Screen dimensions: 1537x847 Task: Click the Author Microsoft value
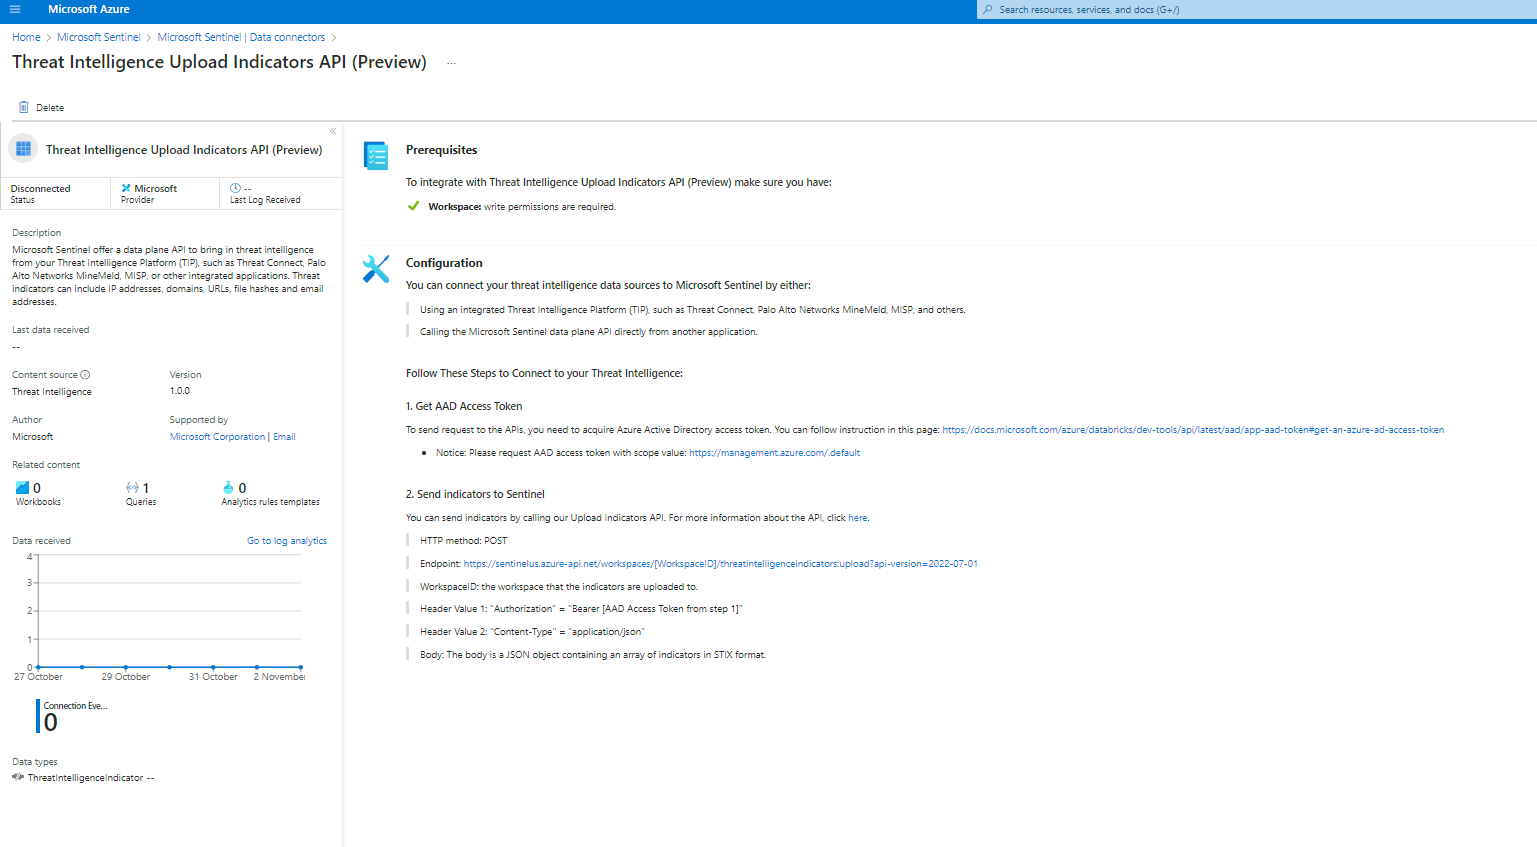[x=32, y=437]
